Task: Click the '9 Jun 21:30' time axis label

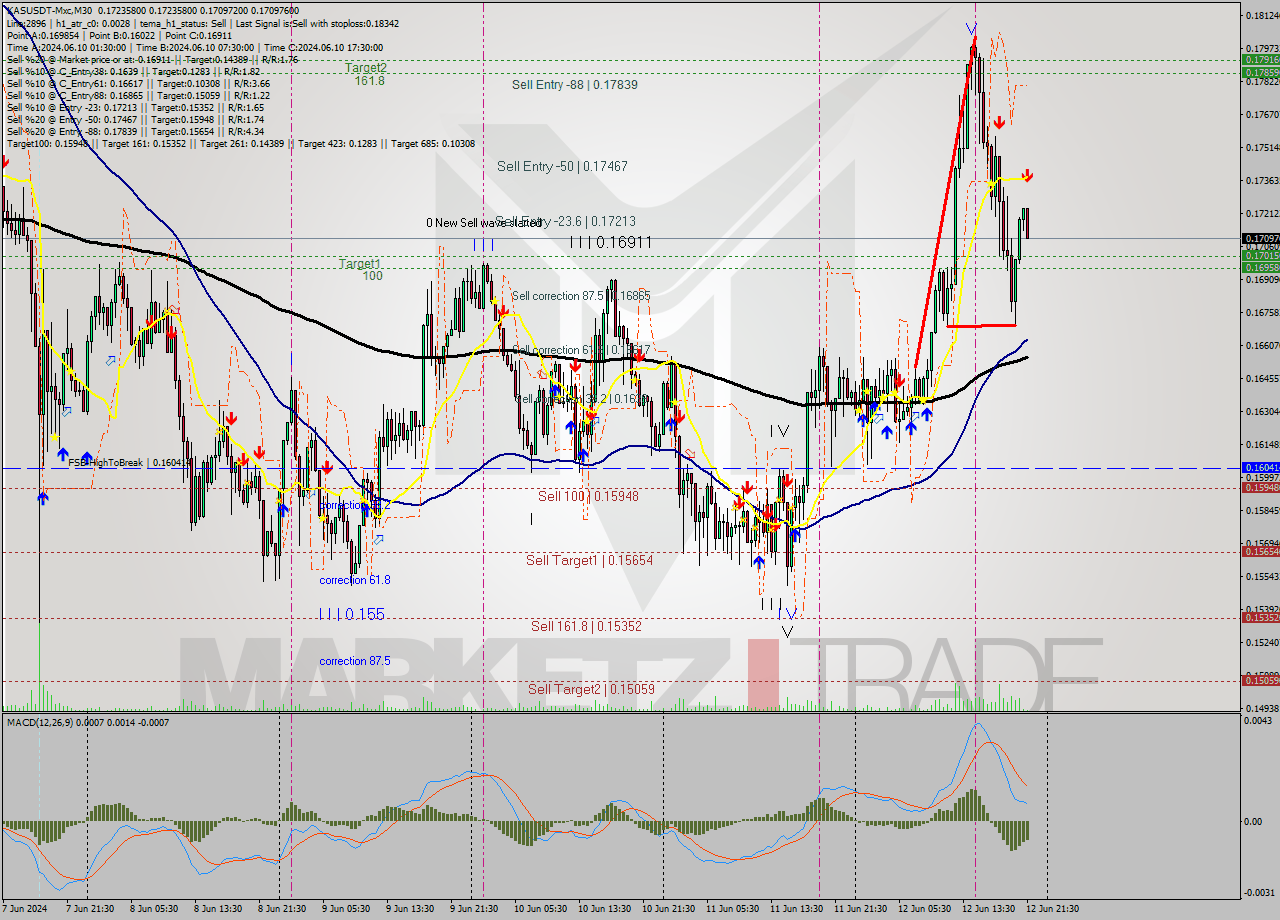Action: (x=474, y=909)
